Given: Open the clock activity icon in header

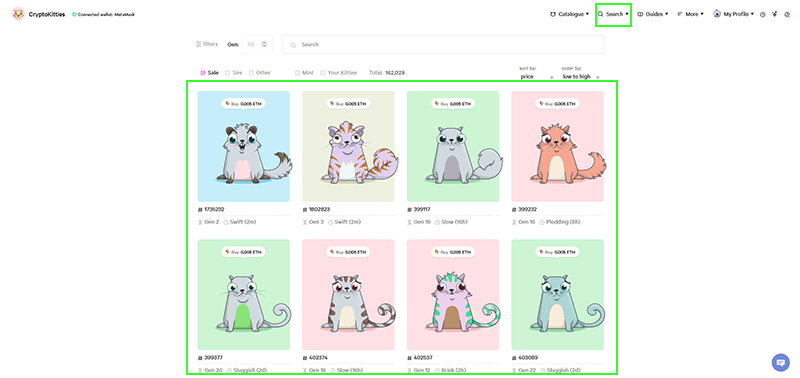Looking at the screenshot, I should tap(763, 15).
